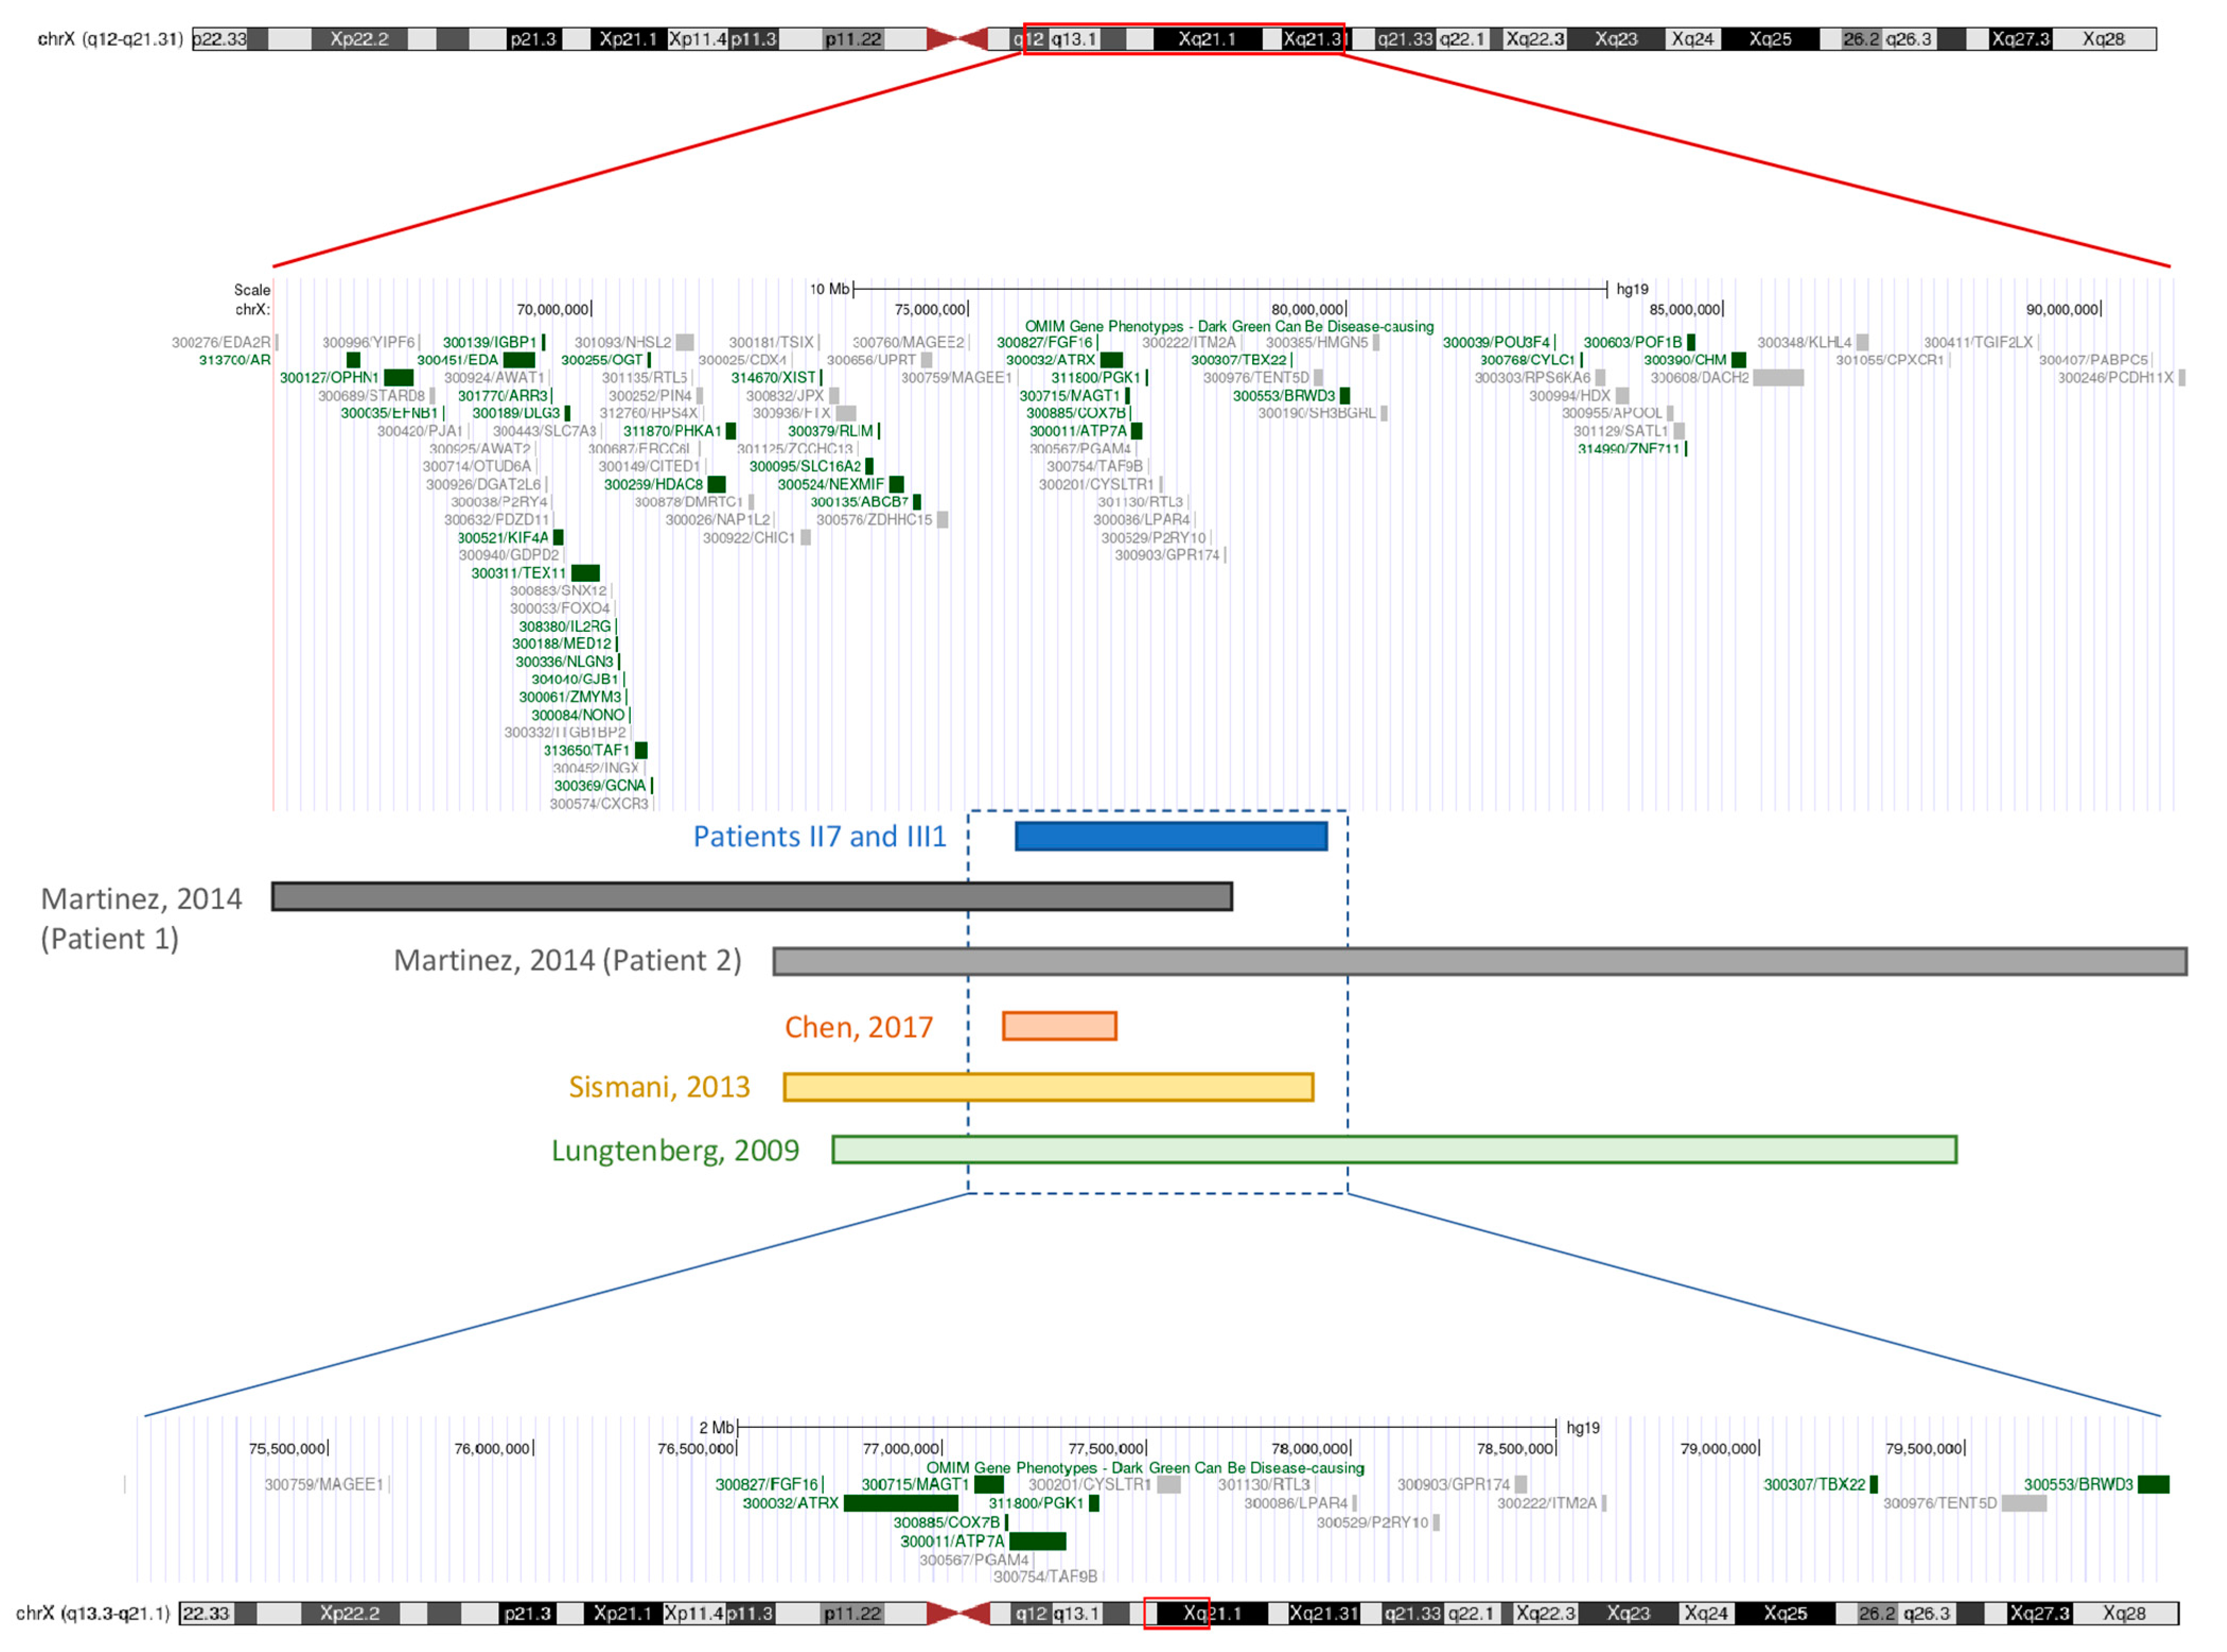Click the 80,000,000 position marker in upper ruler

pyautogui.click(x=1308, y=310)
